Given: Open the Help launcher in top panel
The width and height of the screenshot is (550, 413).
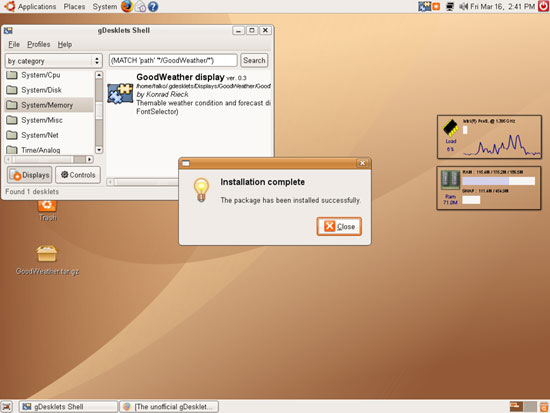Looking at the screenshot, I should pos(153,6).
